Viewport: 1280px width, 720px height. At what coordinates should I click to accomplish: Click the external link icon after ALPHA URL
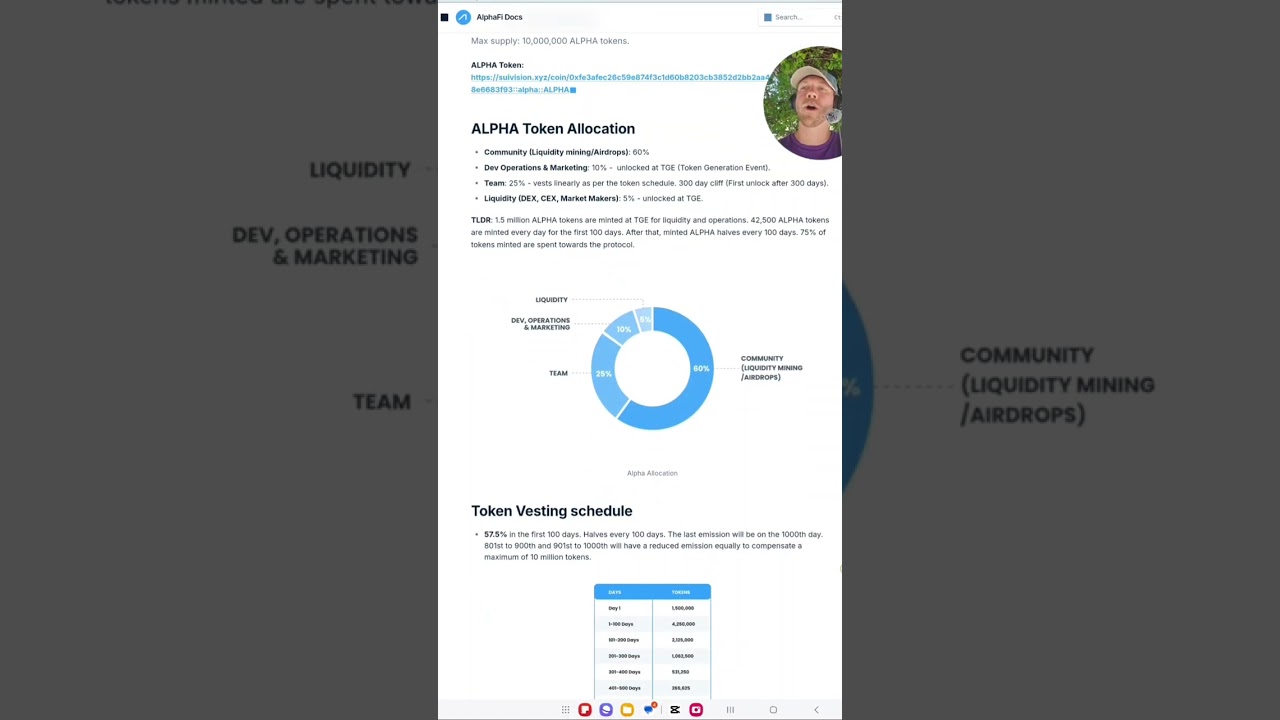(573, 90)
